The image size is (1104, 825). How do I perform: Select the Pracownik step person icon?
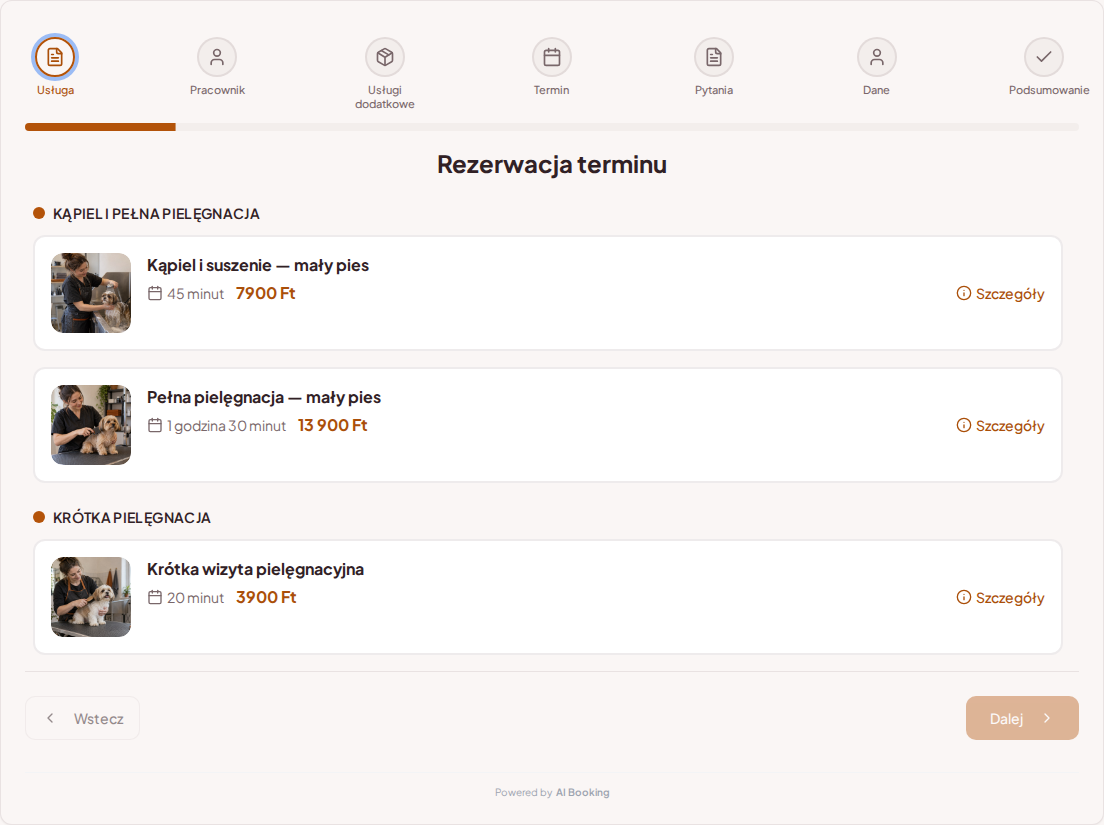[217, 57]
